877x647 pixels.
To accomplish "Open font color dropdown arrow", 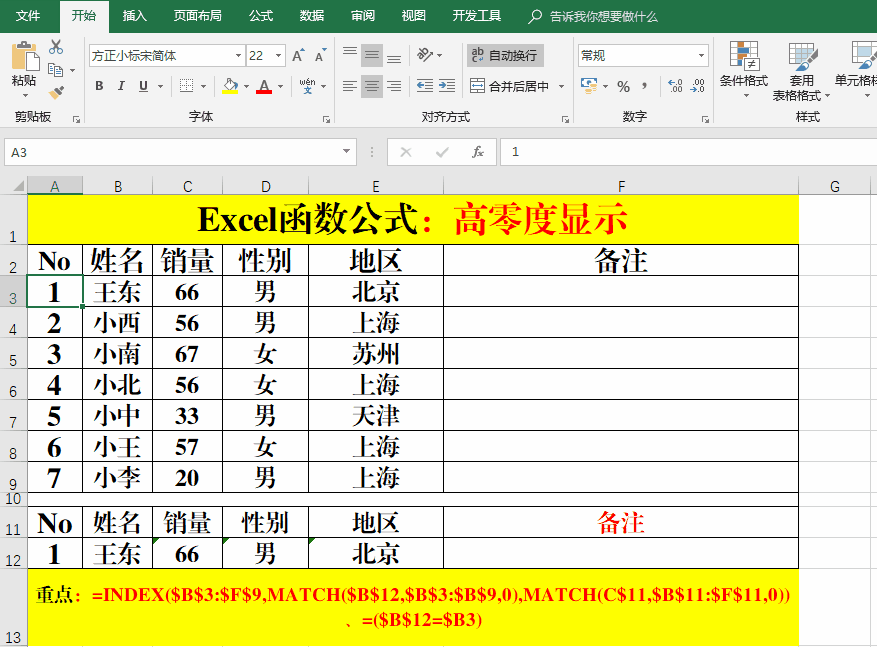I will 280,86.
